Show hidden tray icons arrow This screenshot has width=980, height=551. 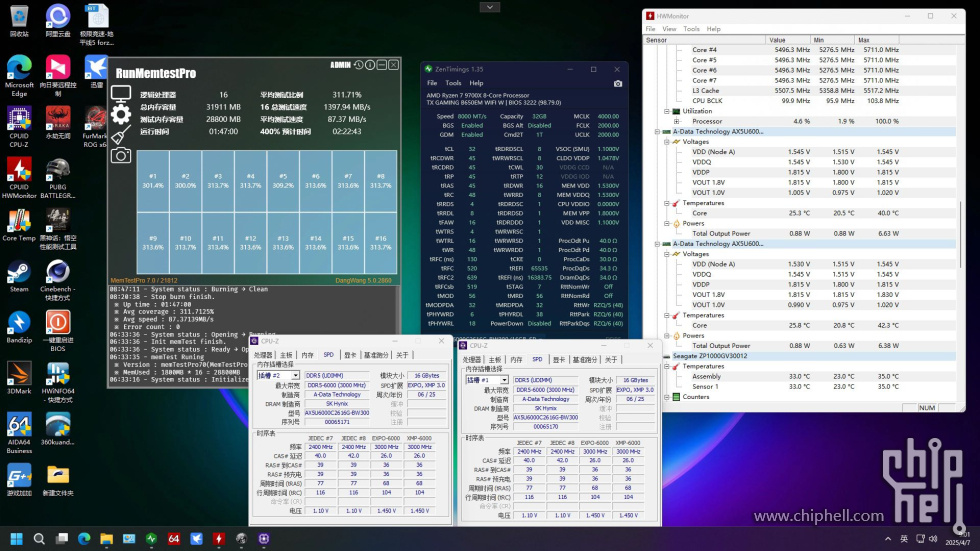[888, 539]
